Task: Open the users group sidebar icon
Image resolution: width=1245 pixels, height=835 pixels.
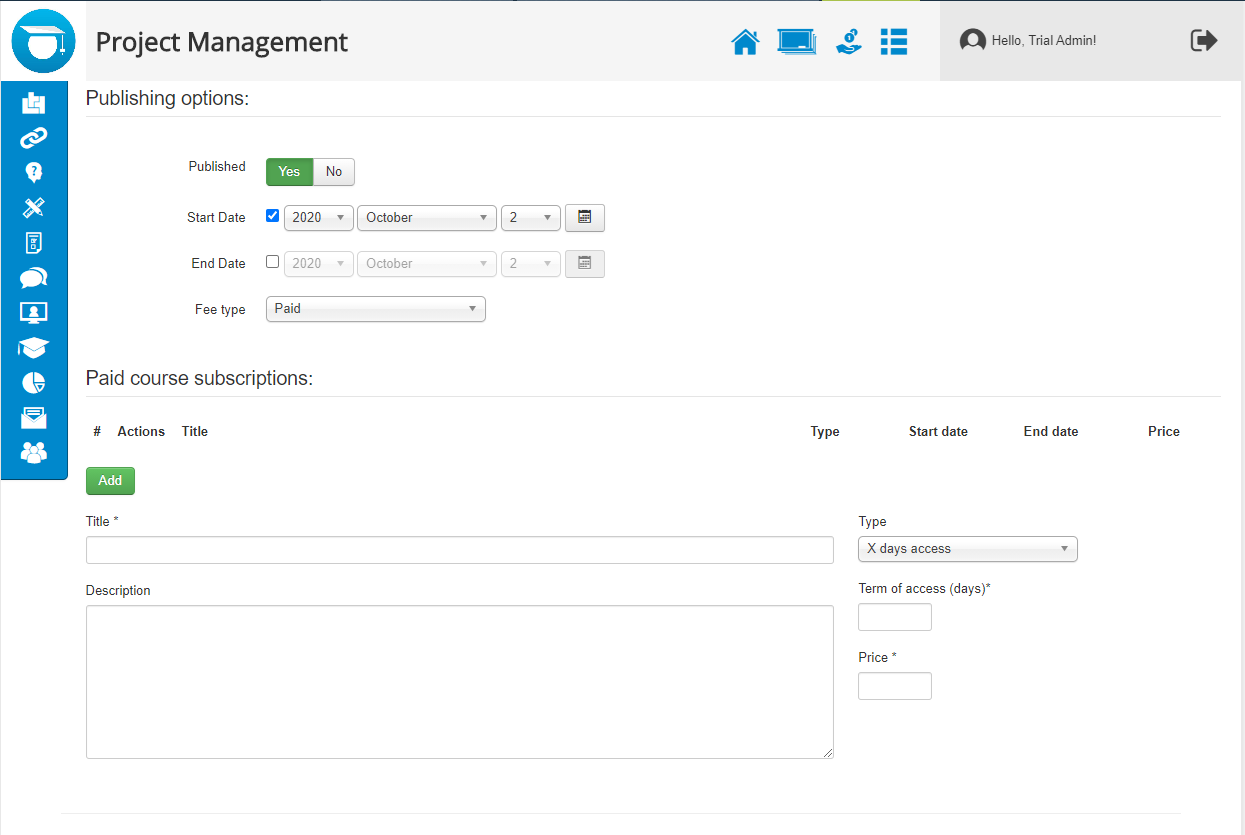Action: pos(34,453)
